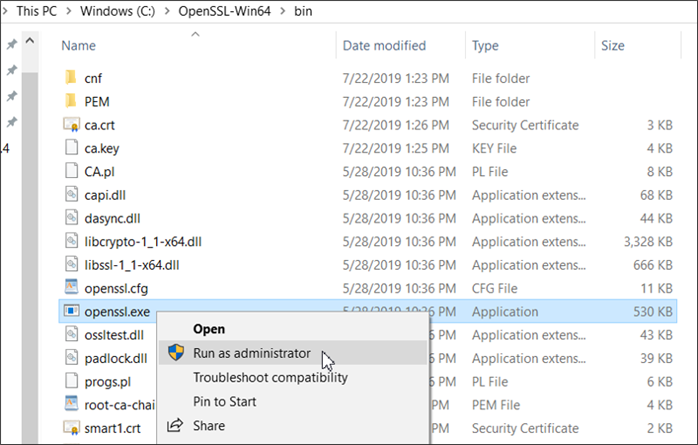Screen dimensions: 698x445
Task: Choose Troubleshoot compatibility
Action: tap(270, 377)
